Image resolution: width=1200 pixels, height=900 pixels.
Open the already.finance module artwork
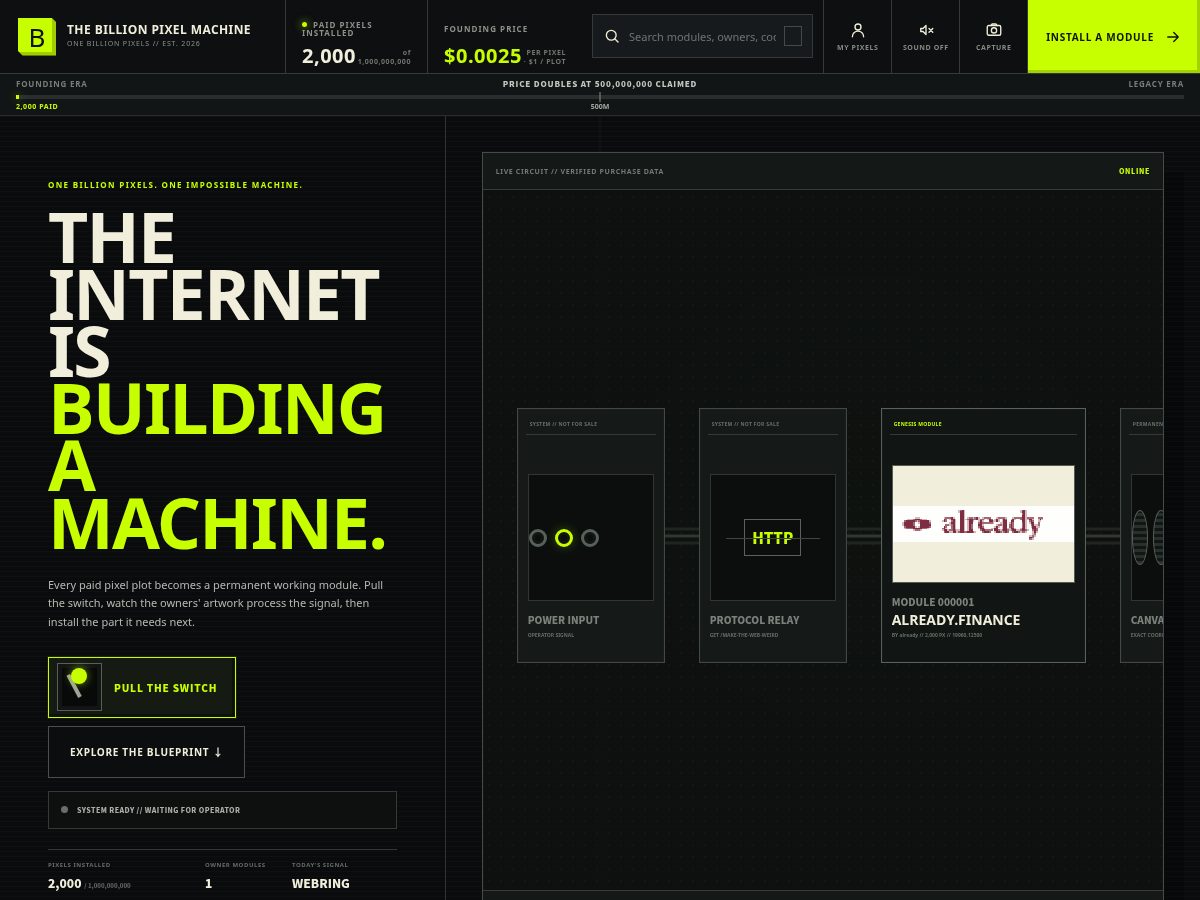click(983, 524)
